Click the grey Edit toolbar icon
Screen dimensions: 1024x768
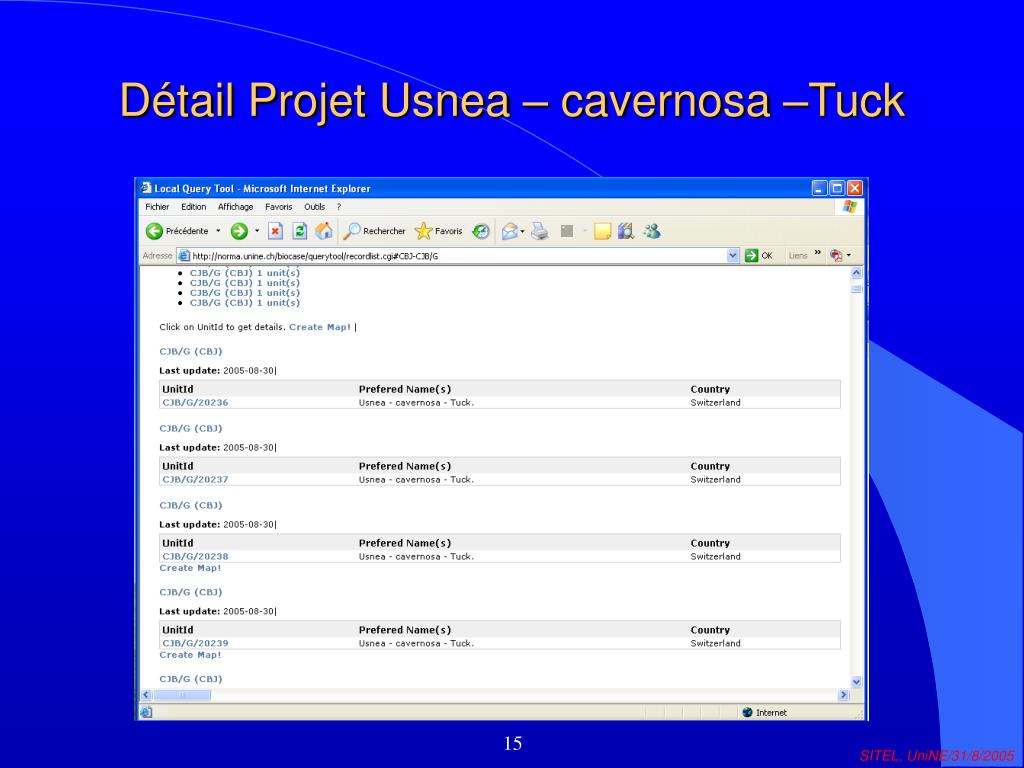coord(567,231)
